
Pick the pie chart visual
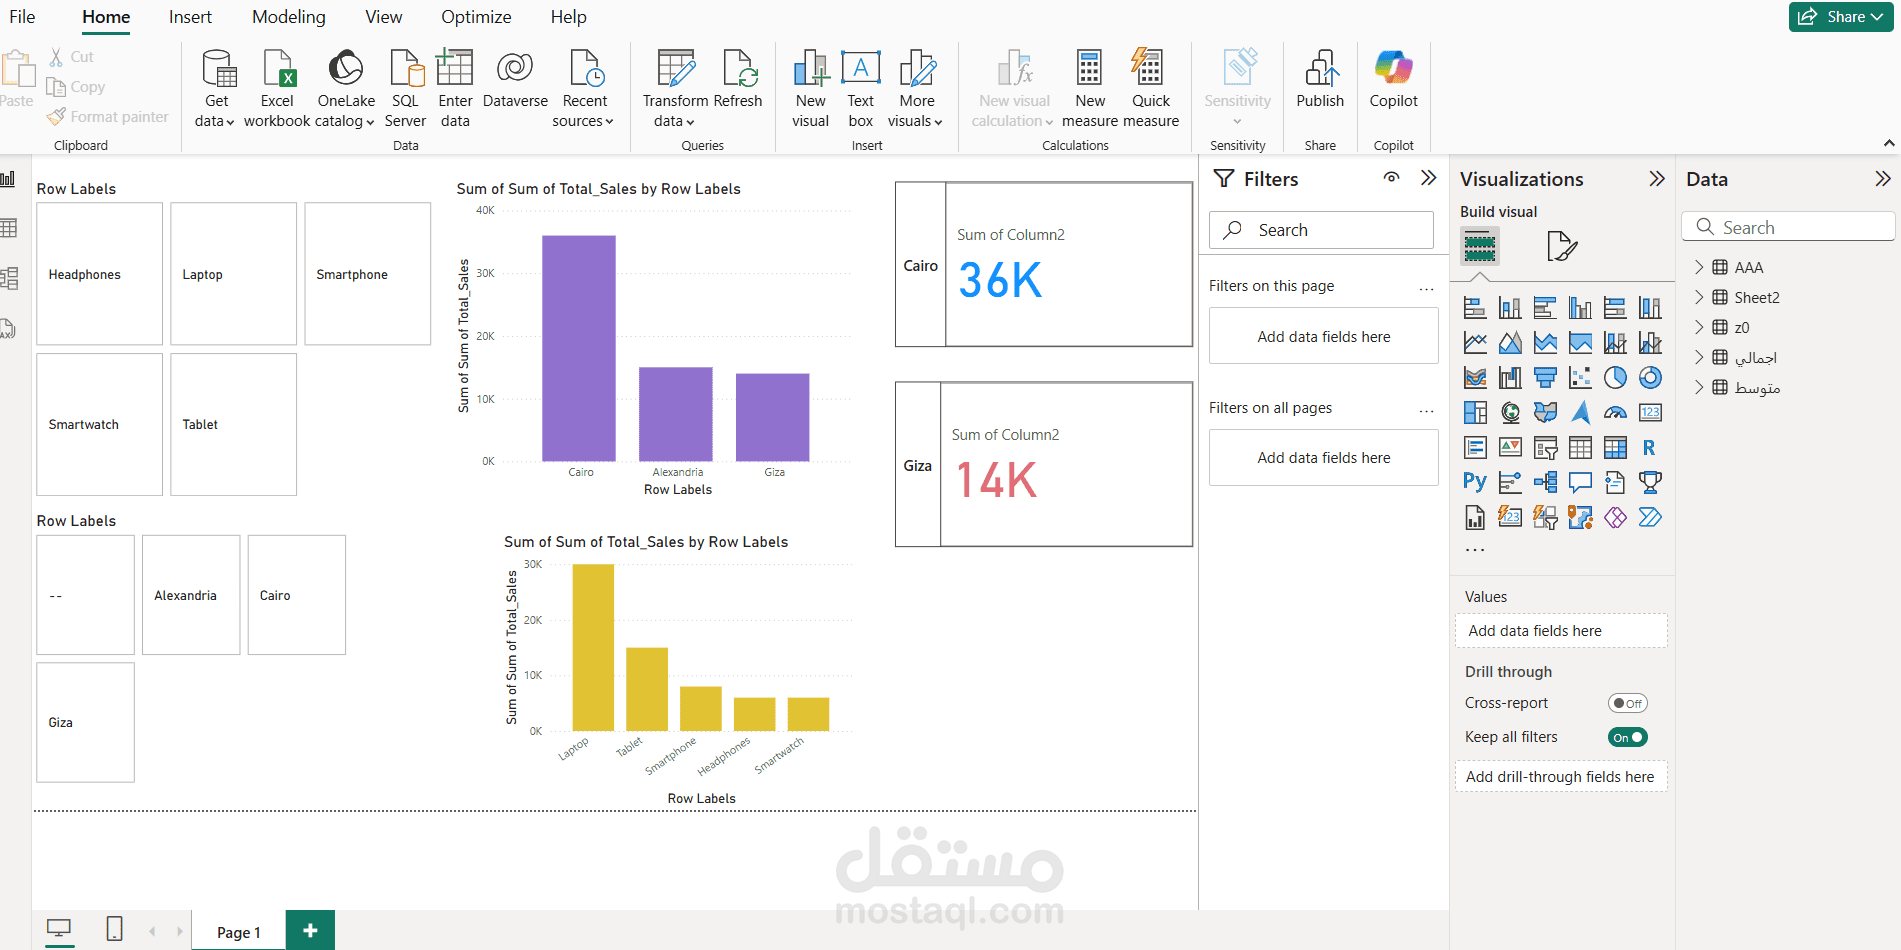tap(1615, 378)
